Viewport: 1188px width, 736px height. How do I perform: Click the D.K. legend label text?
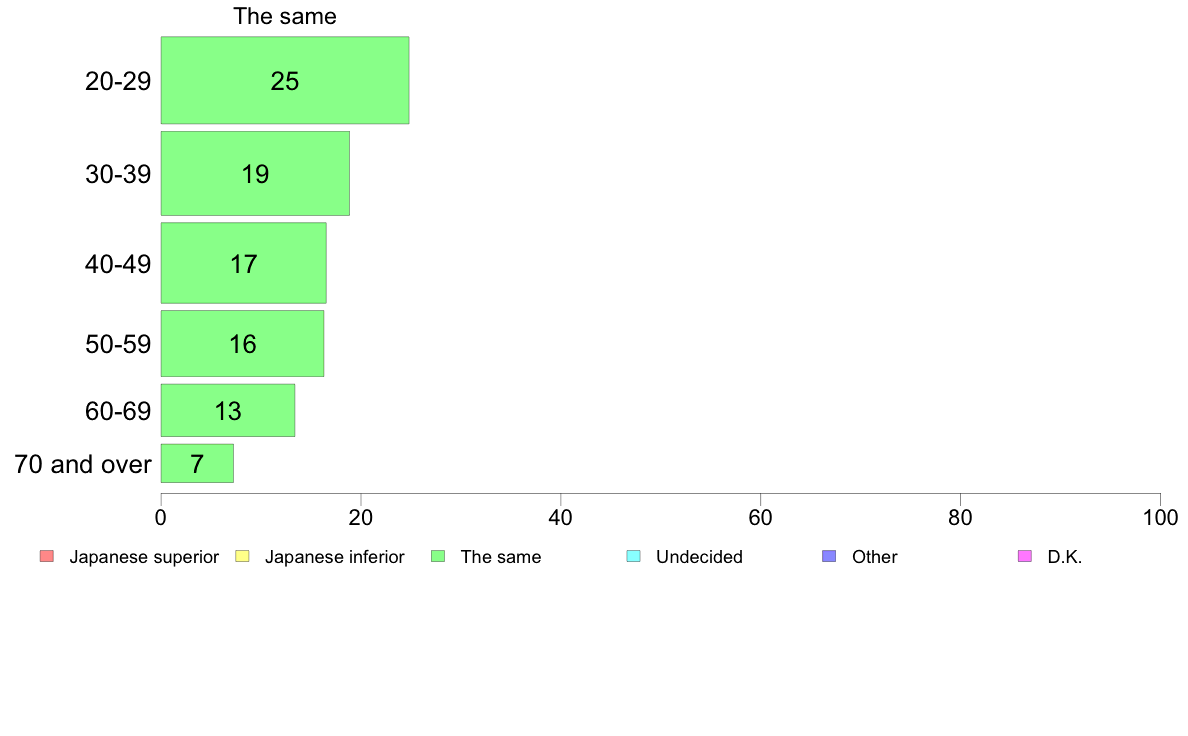[x=1065, y=557]
